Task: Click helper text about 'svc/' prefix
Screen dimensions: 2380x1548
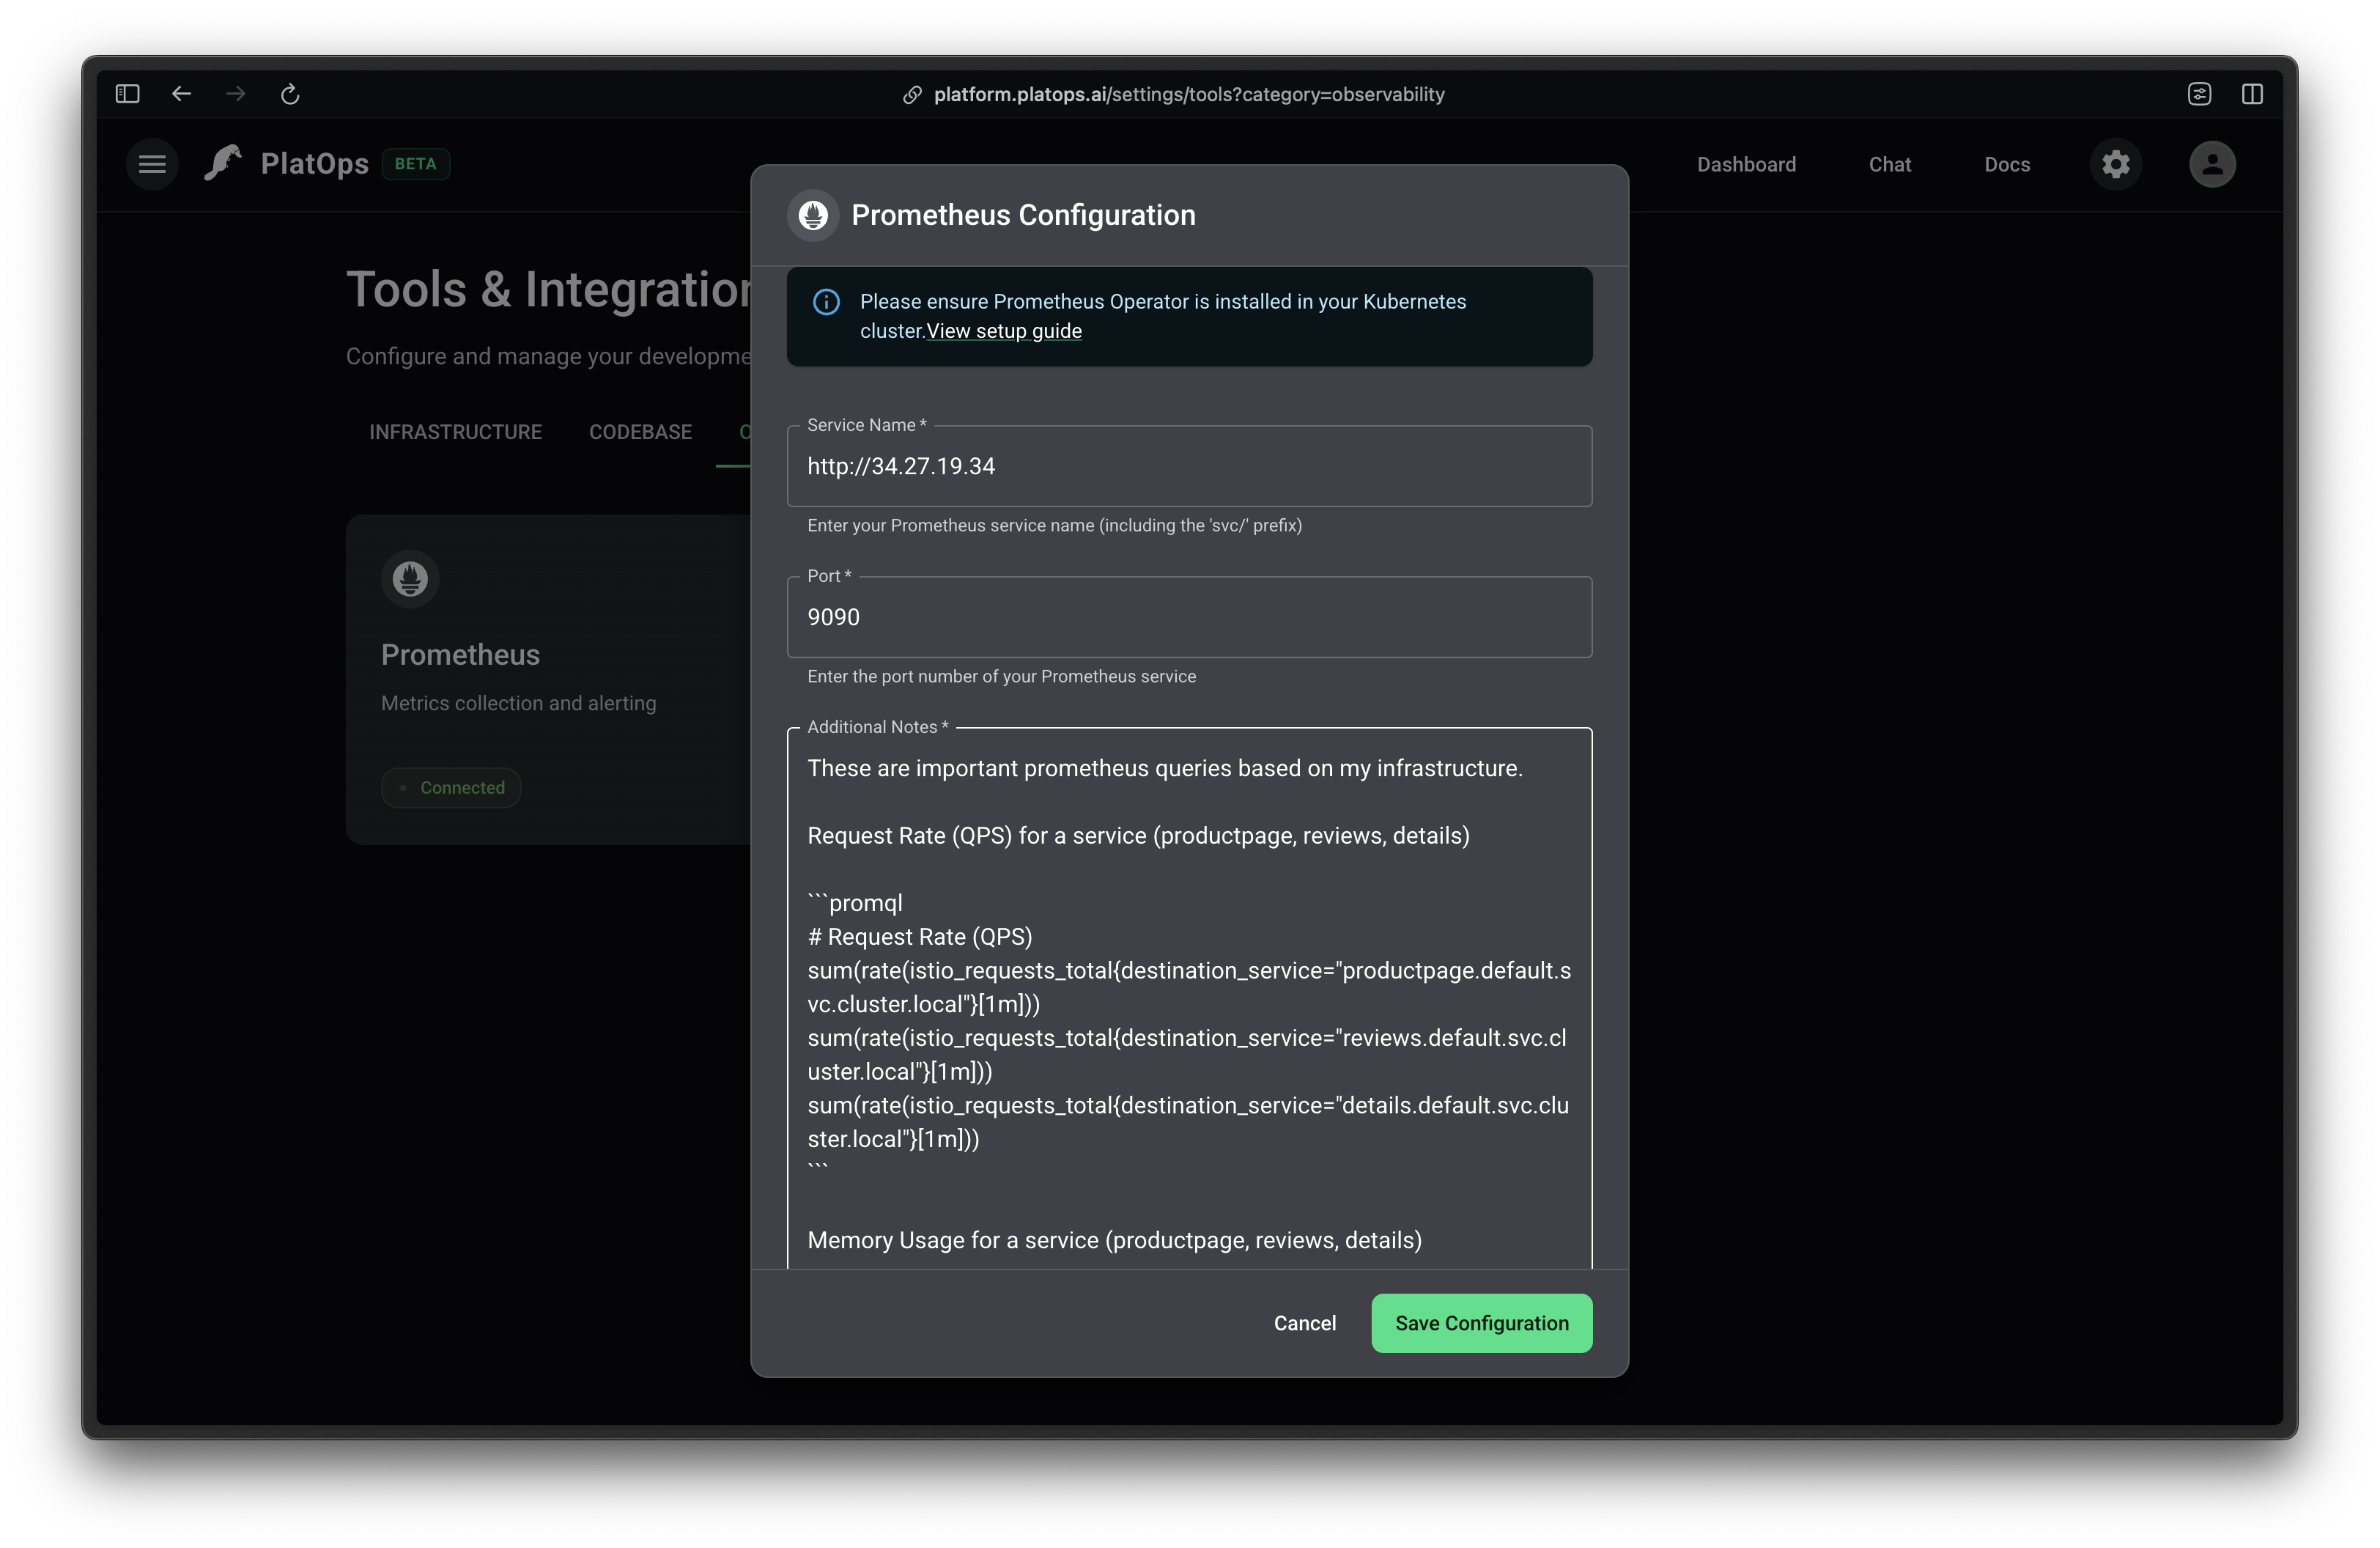Action: [1054, 526]
